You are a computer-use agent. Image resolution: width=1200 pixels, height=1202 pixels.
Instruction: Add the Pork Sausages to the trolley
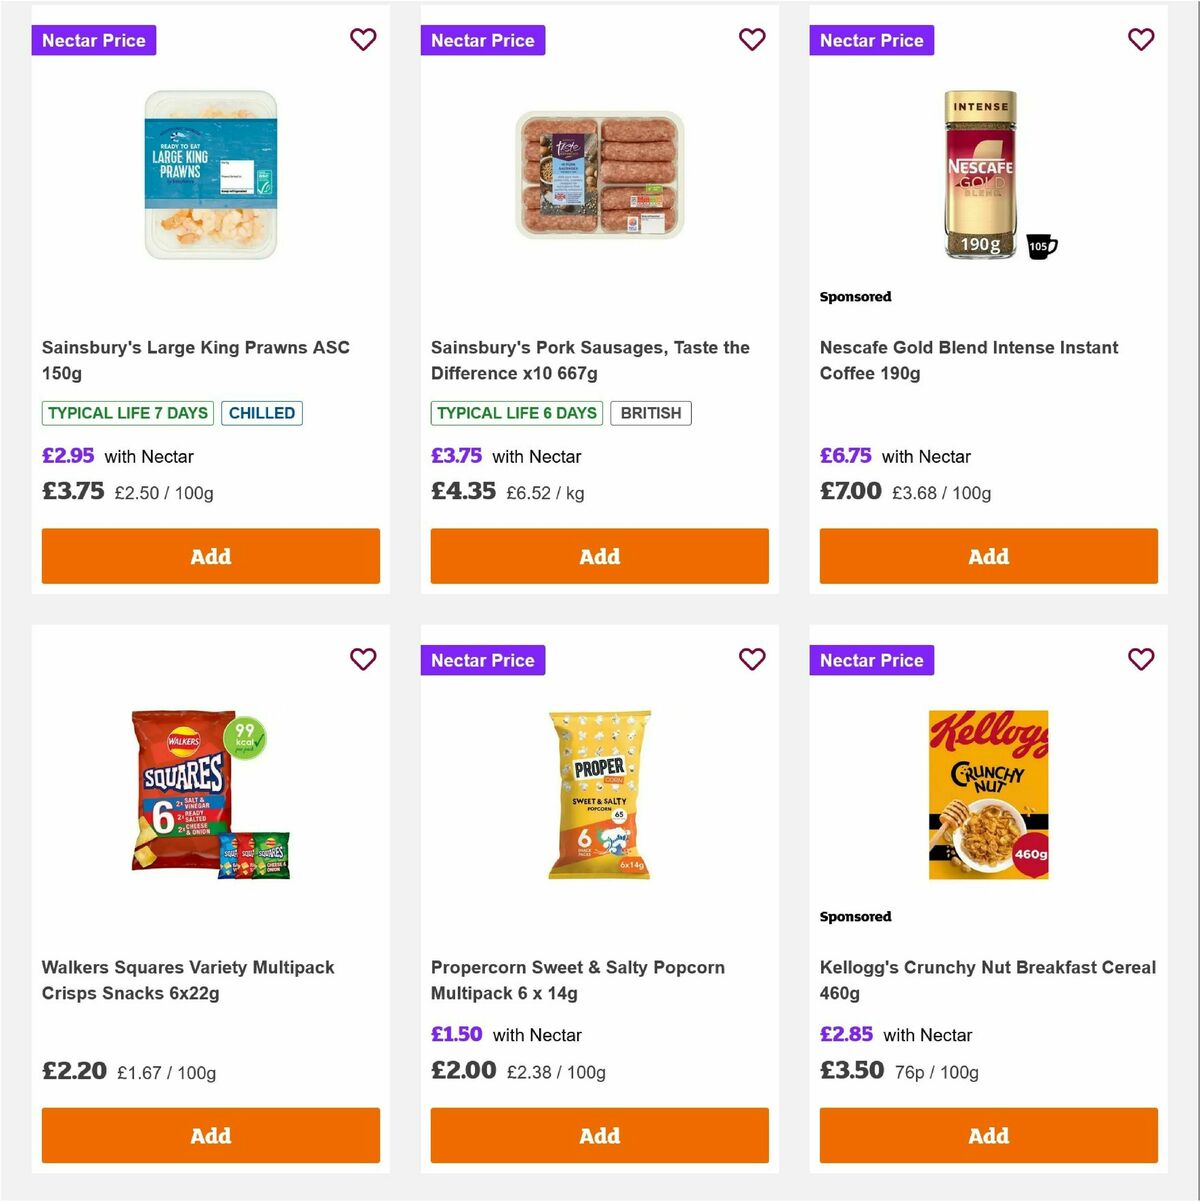[599, 556]
